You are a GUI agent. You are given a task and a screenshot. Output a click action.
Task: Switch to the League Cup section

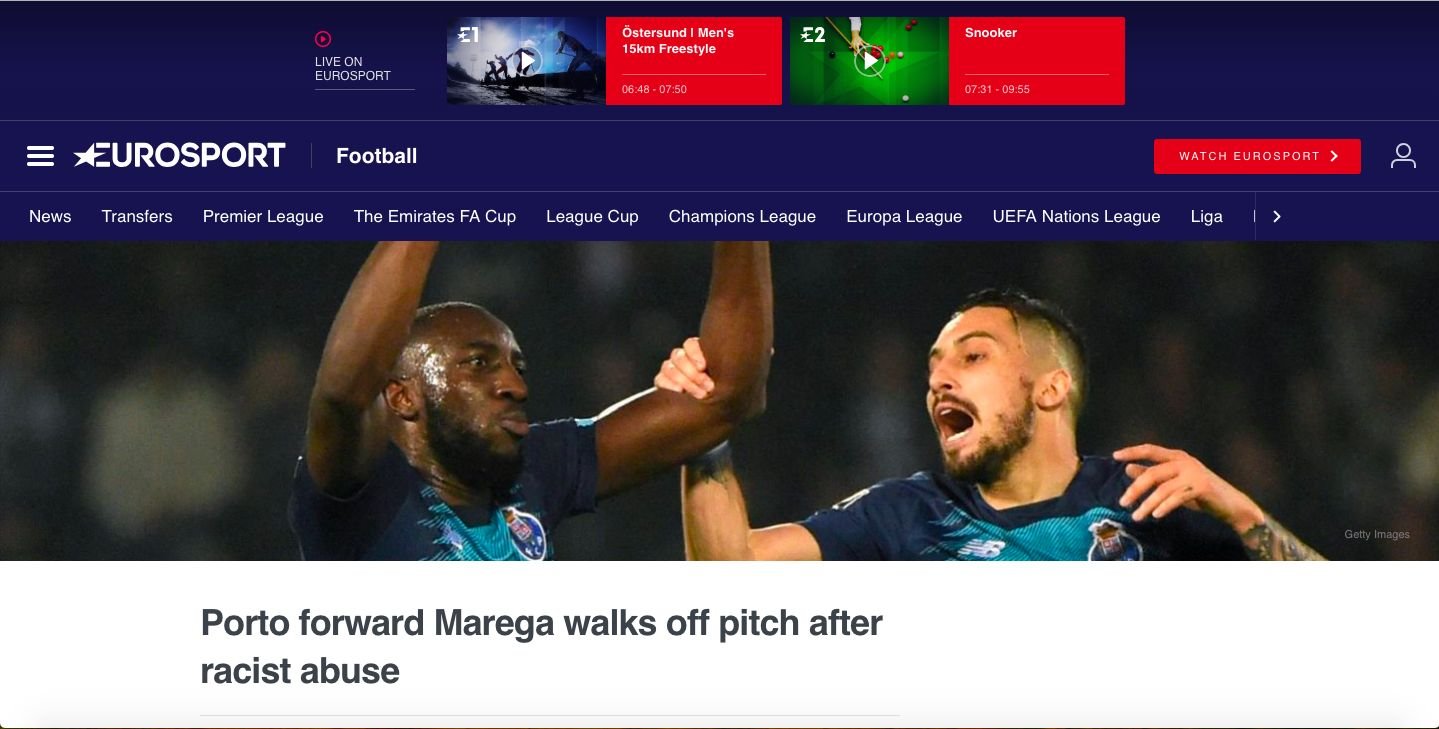(592, 216)
